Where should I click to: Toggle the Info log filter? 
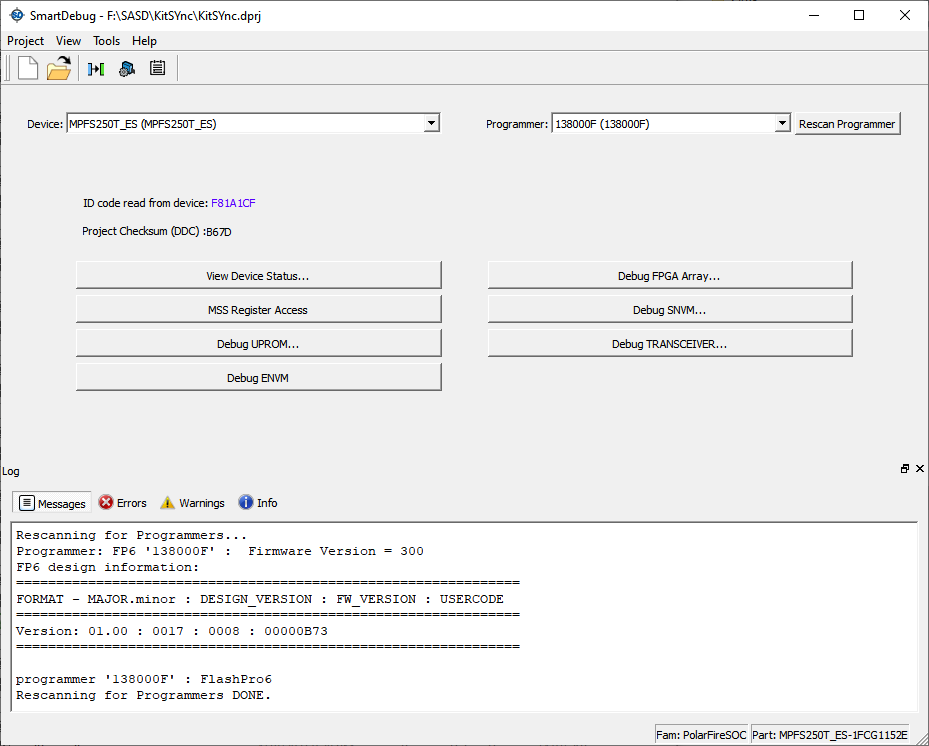[x=257, y=503]
